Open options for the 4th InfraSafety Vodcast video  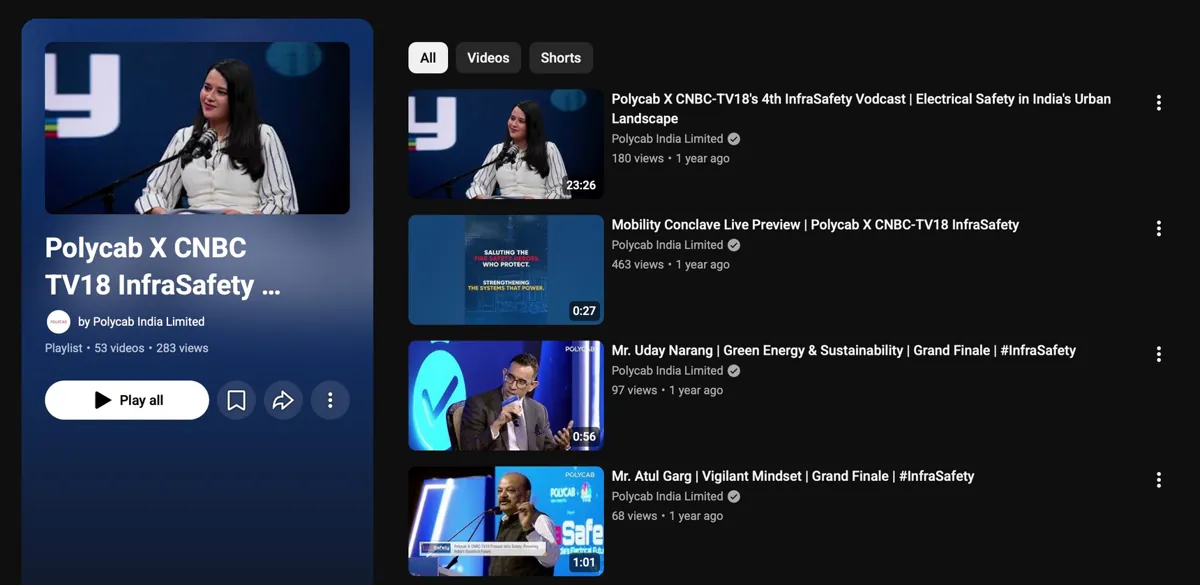pyautogui.click(x=1158, y=103)
